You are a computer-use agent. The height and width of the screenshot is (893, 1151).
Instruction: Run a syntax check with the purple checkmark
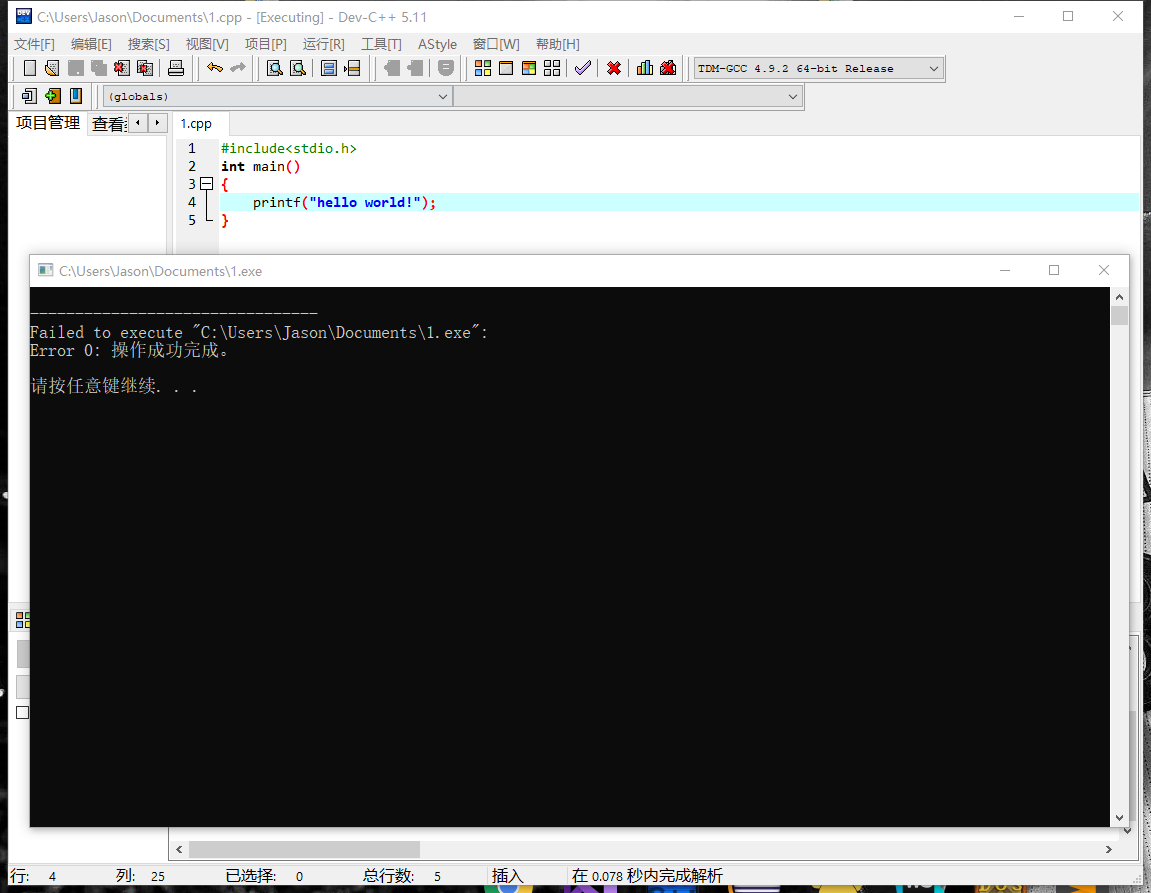pos(583,67)
